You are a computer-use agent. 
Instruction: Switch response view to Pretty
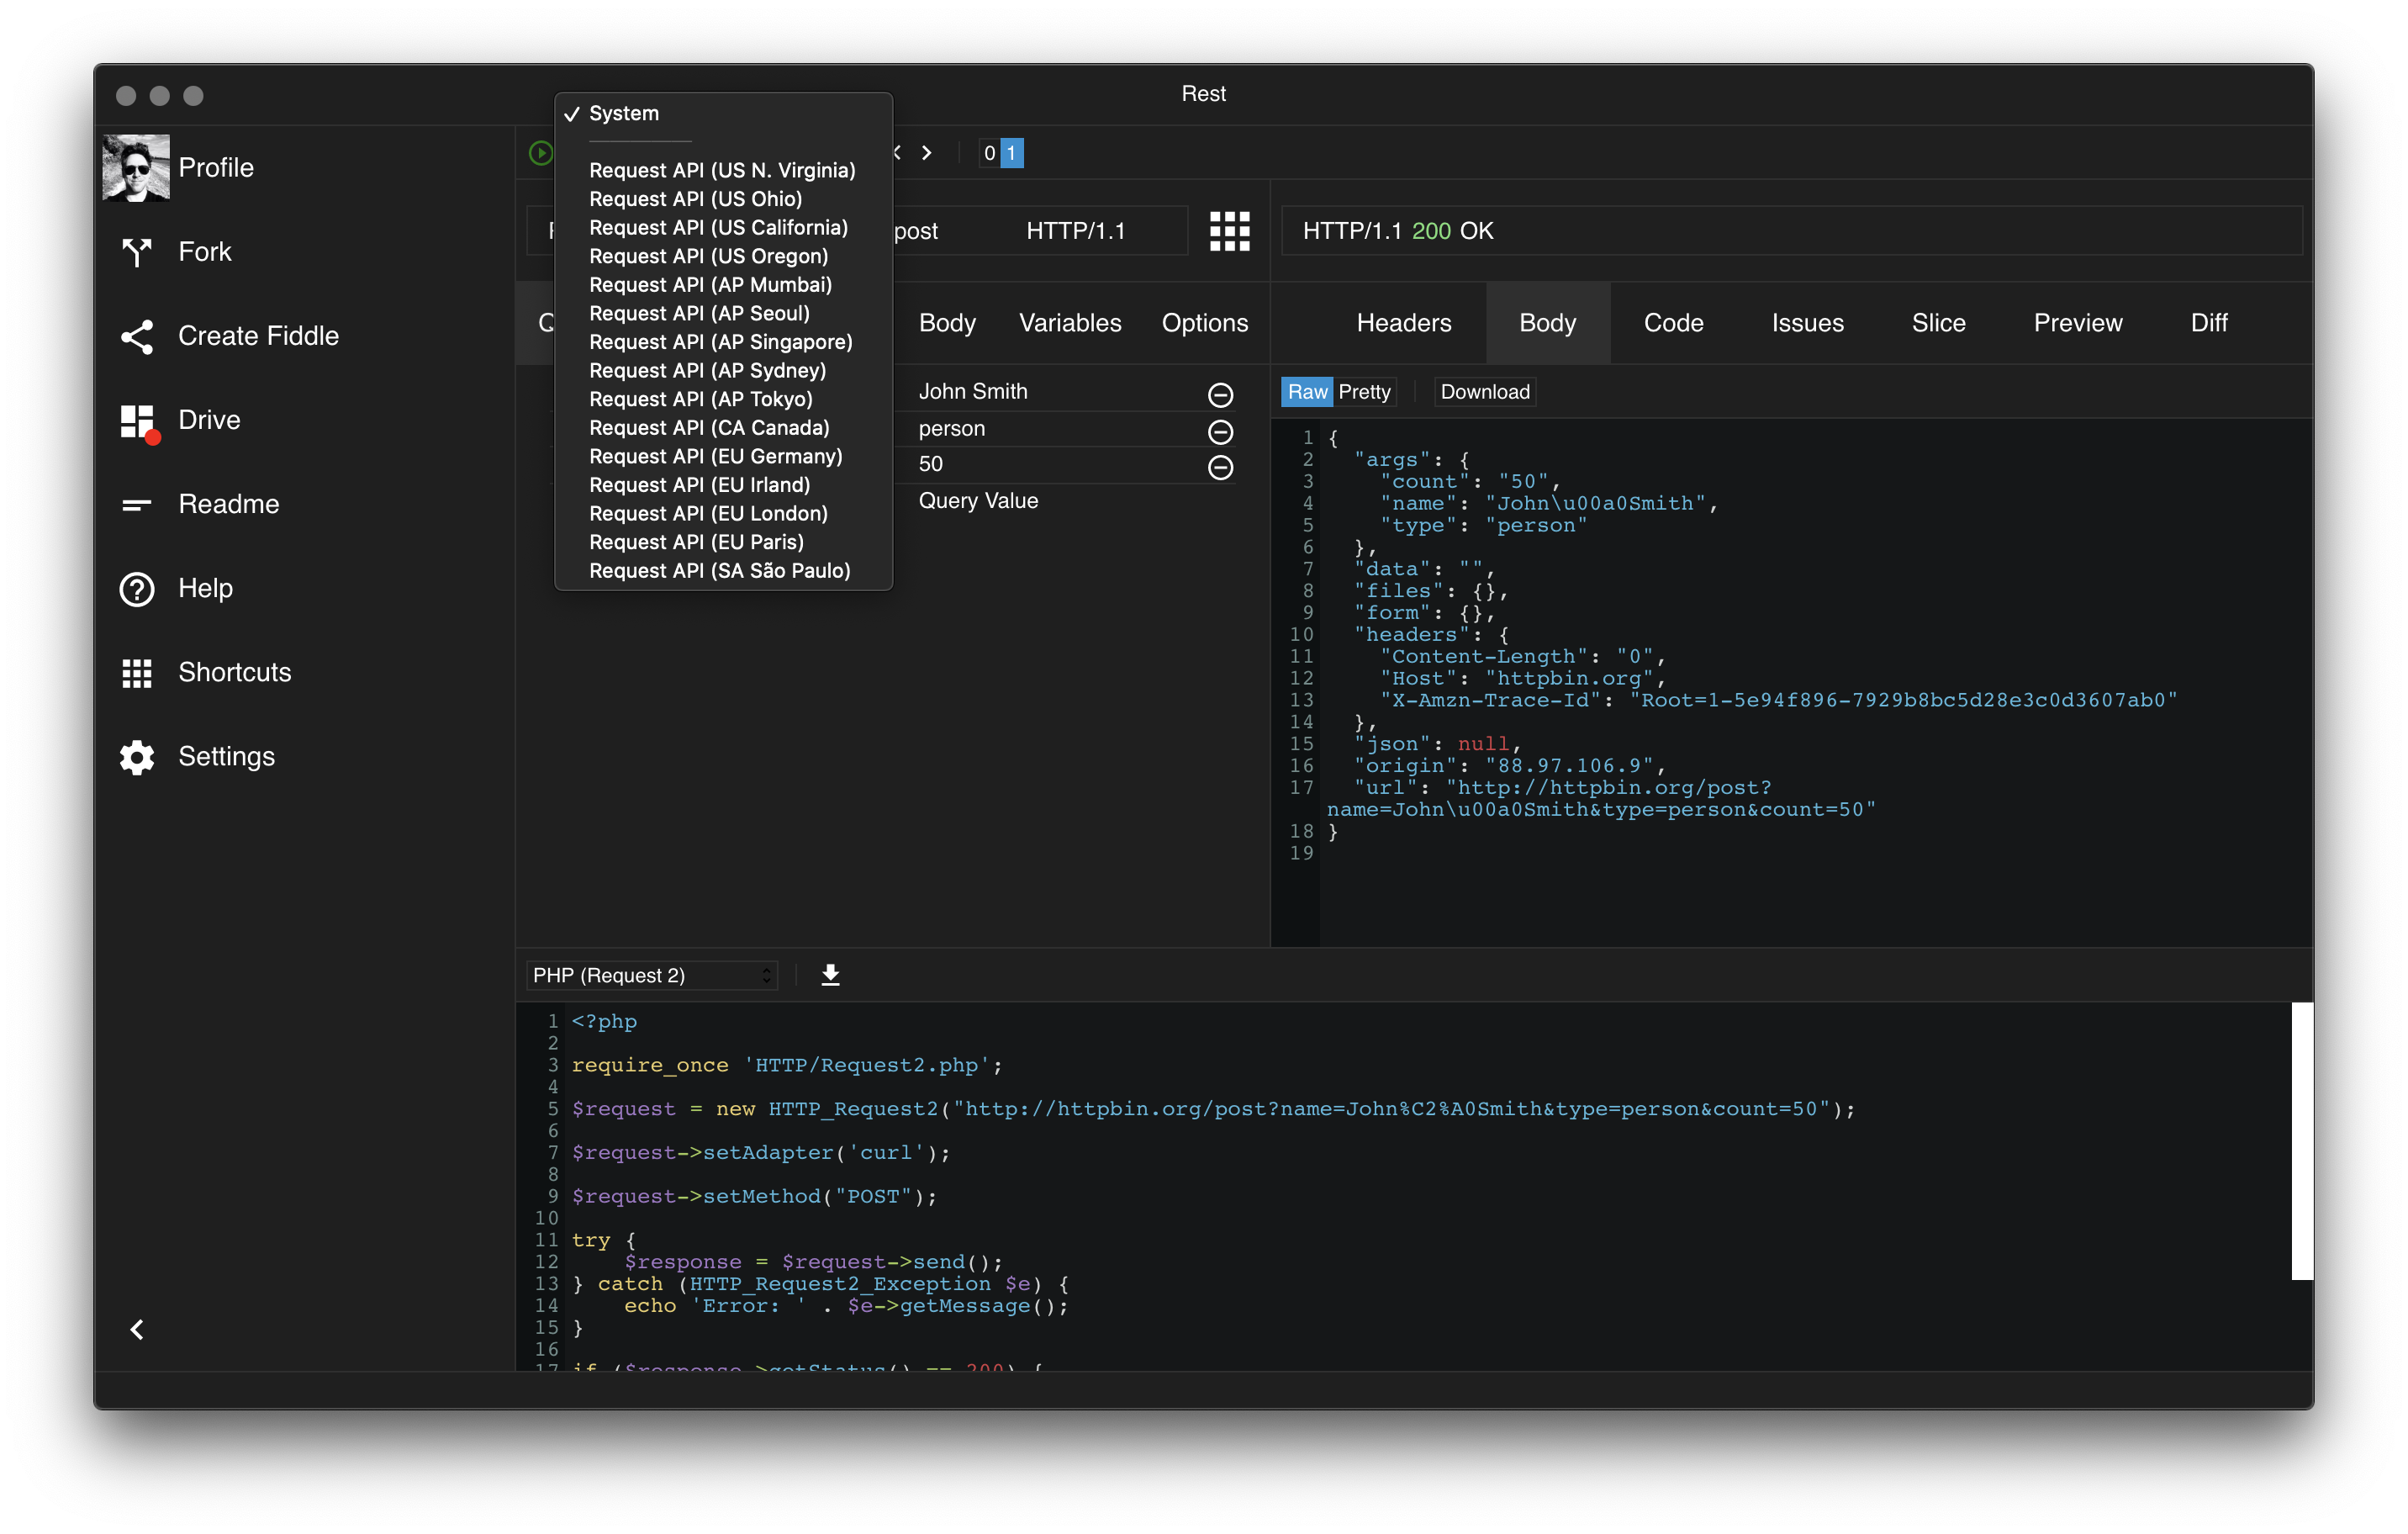click(1364, 392)
